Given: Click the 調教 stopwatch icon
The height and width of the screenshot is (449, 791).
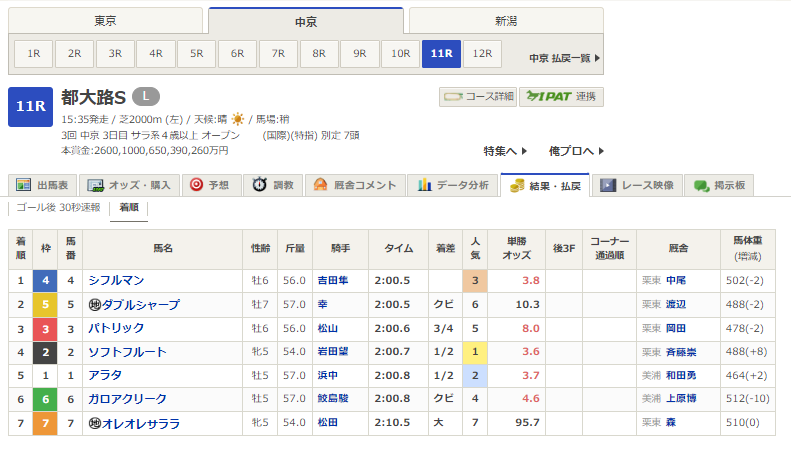Looking at the screenshot, I should click(x=259, y=185).
